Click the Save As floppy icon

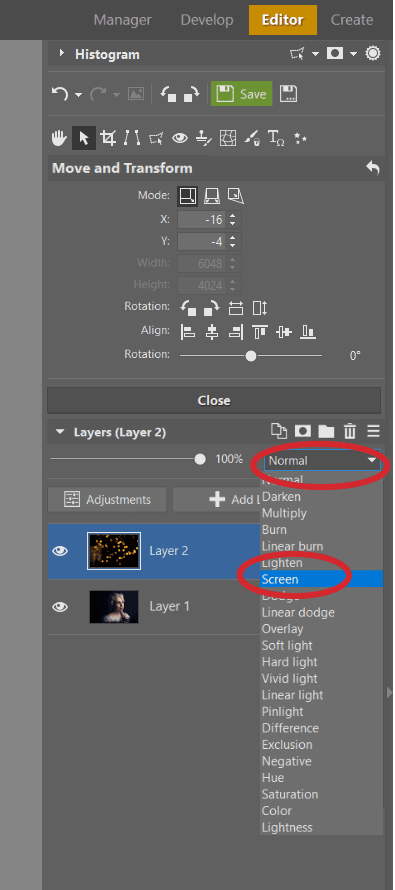click(289, 94)
